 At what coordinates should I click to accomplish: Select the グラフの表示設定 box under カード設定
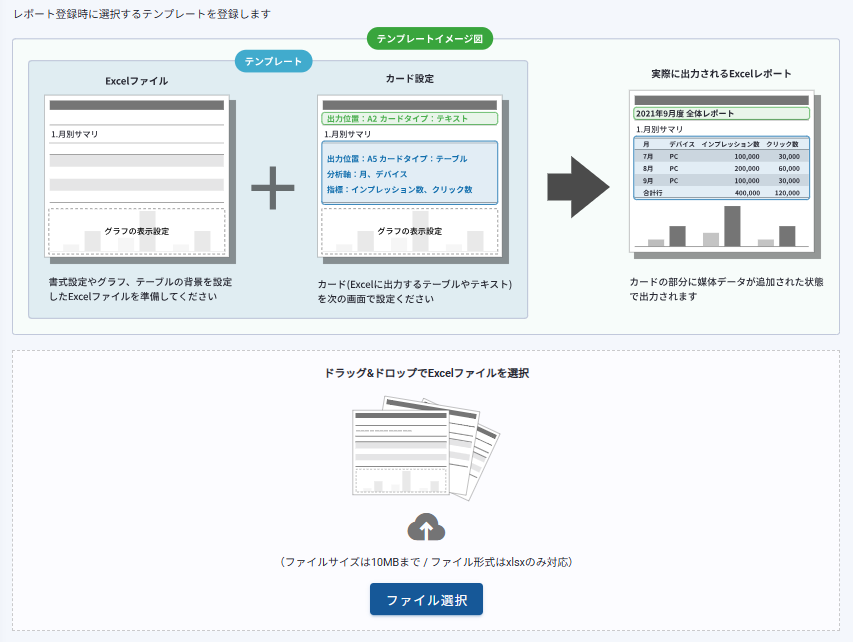tap(409, 231)
